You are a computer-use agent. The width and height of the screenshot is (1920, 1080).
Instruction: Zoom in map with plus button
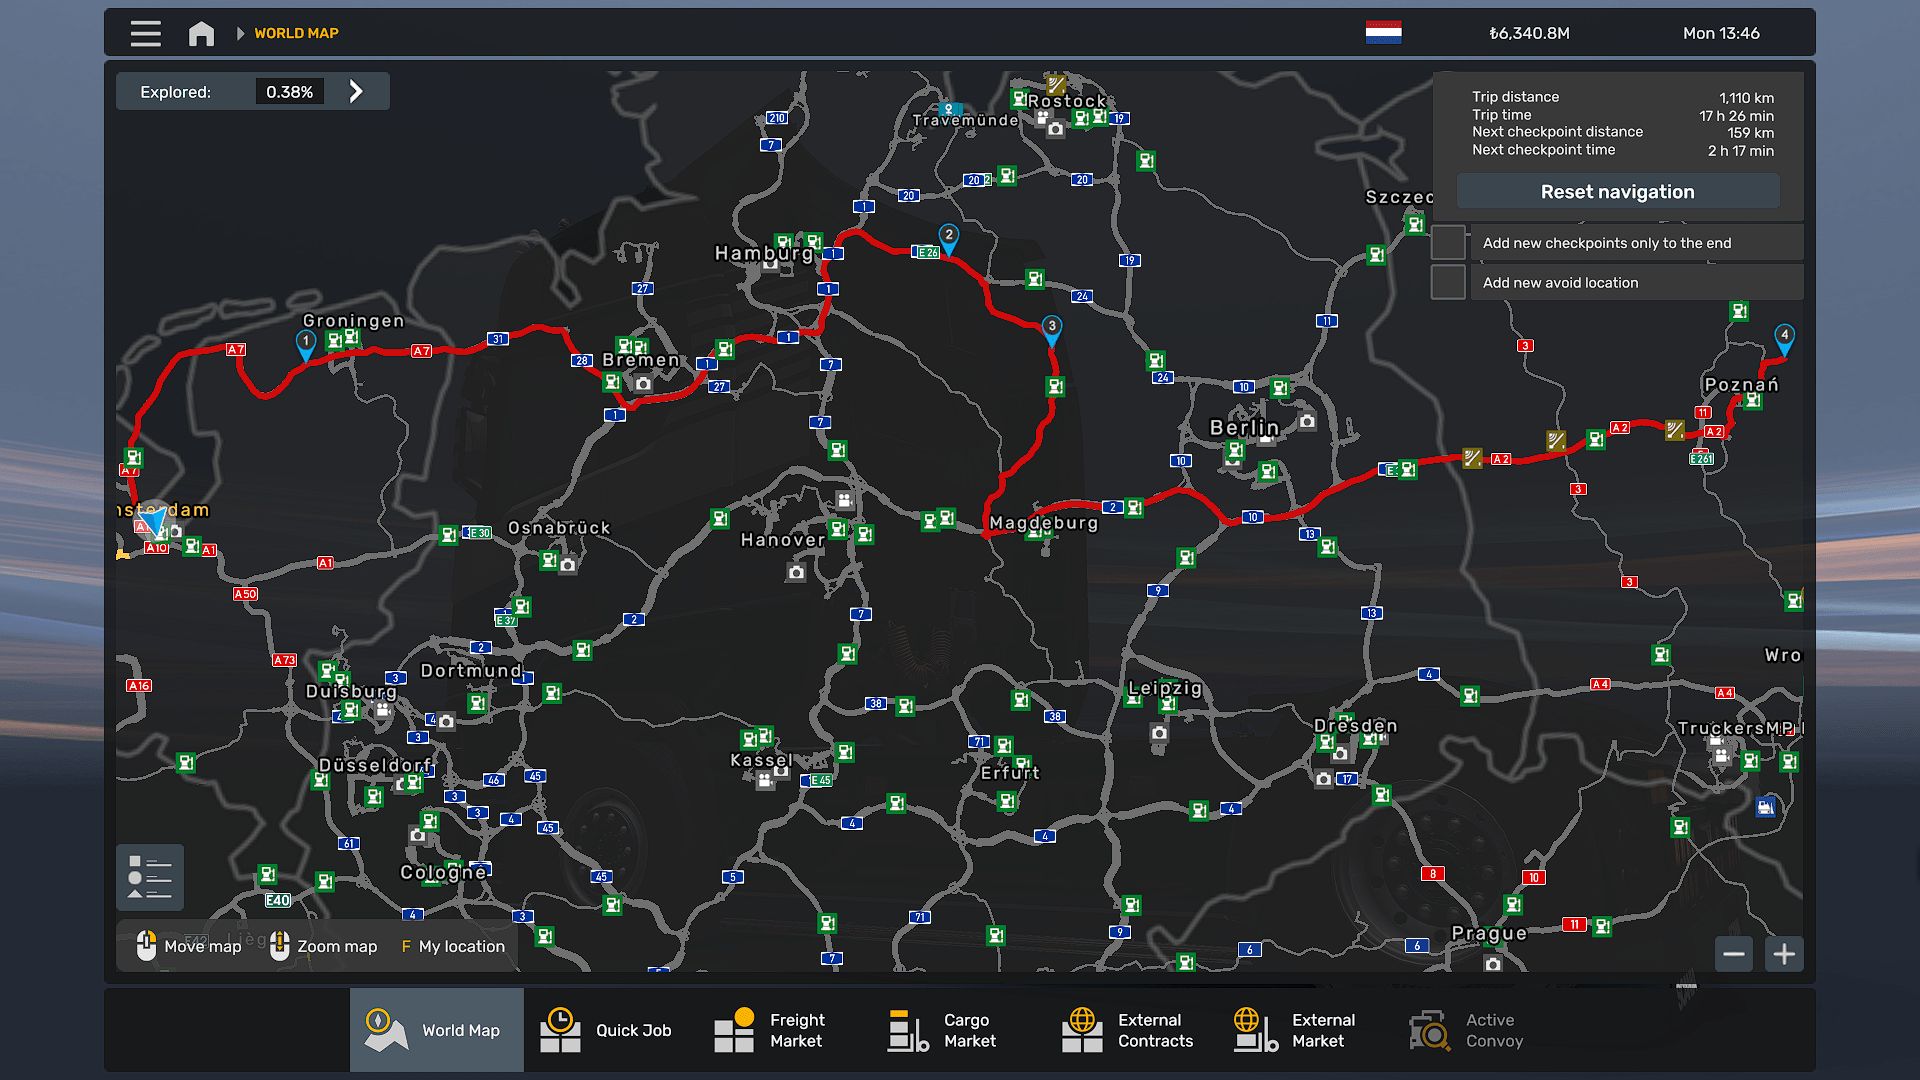(1784, 954)
